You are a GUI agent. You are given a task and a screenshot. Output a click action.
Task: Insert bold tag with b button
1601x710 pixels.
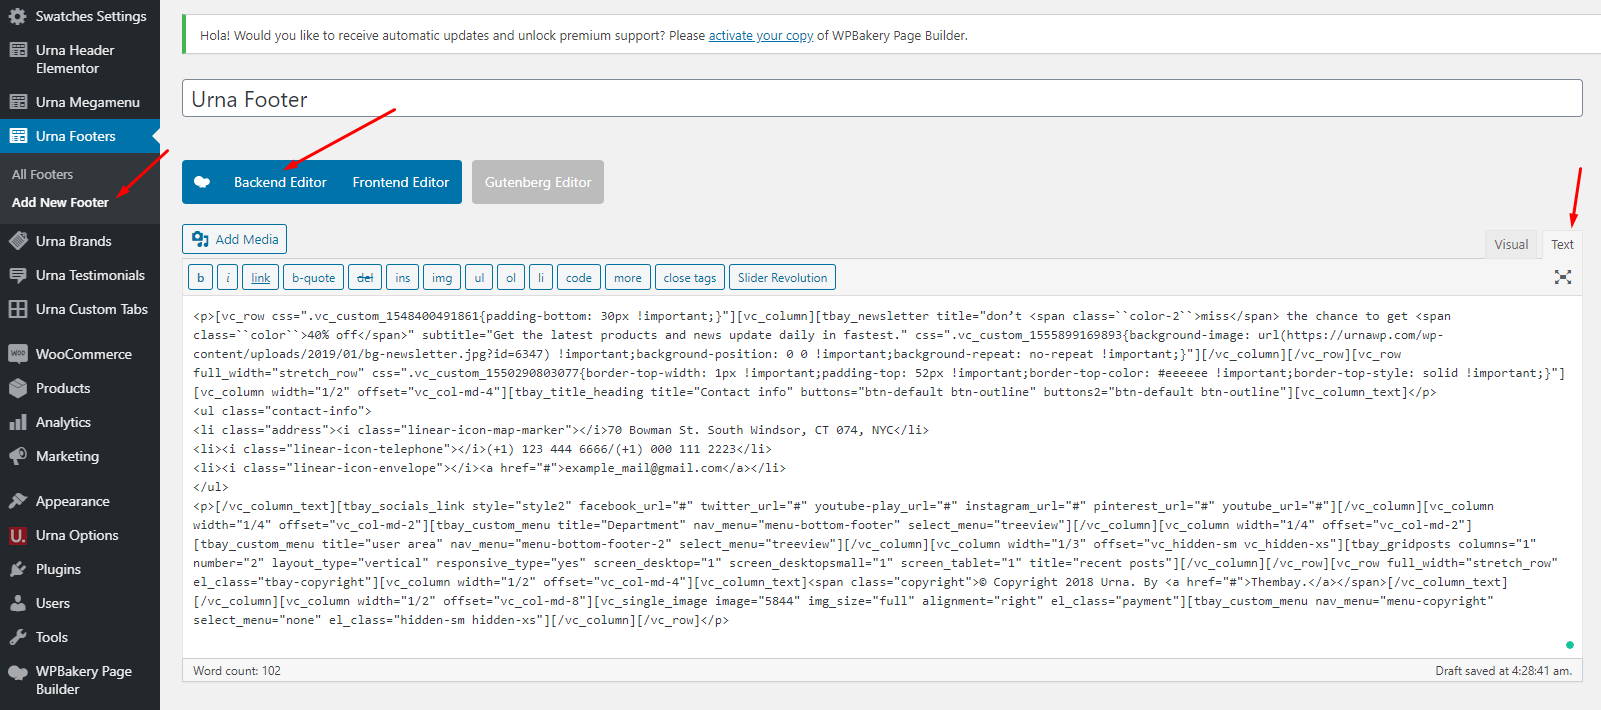pos(200,277)
